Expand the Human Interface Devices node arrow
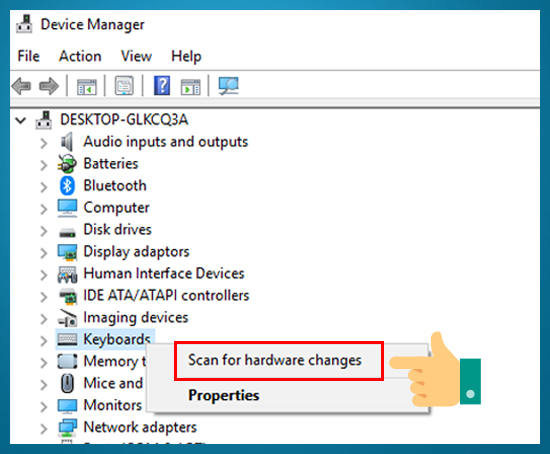550x454 pixels. (x=43, y=275)
